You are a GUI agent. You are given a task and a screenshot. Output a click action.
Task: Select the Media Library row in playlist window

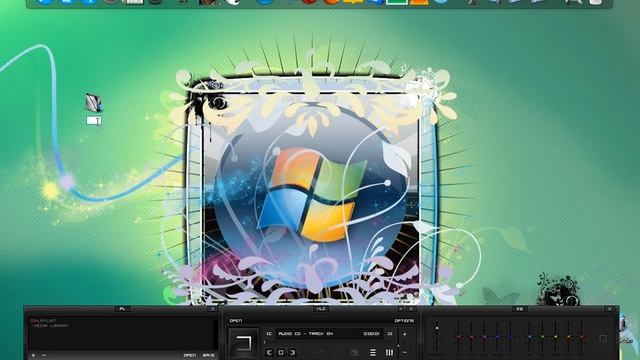[50, 326]
